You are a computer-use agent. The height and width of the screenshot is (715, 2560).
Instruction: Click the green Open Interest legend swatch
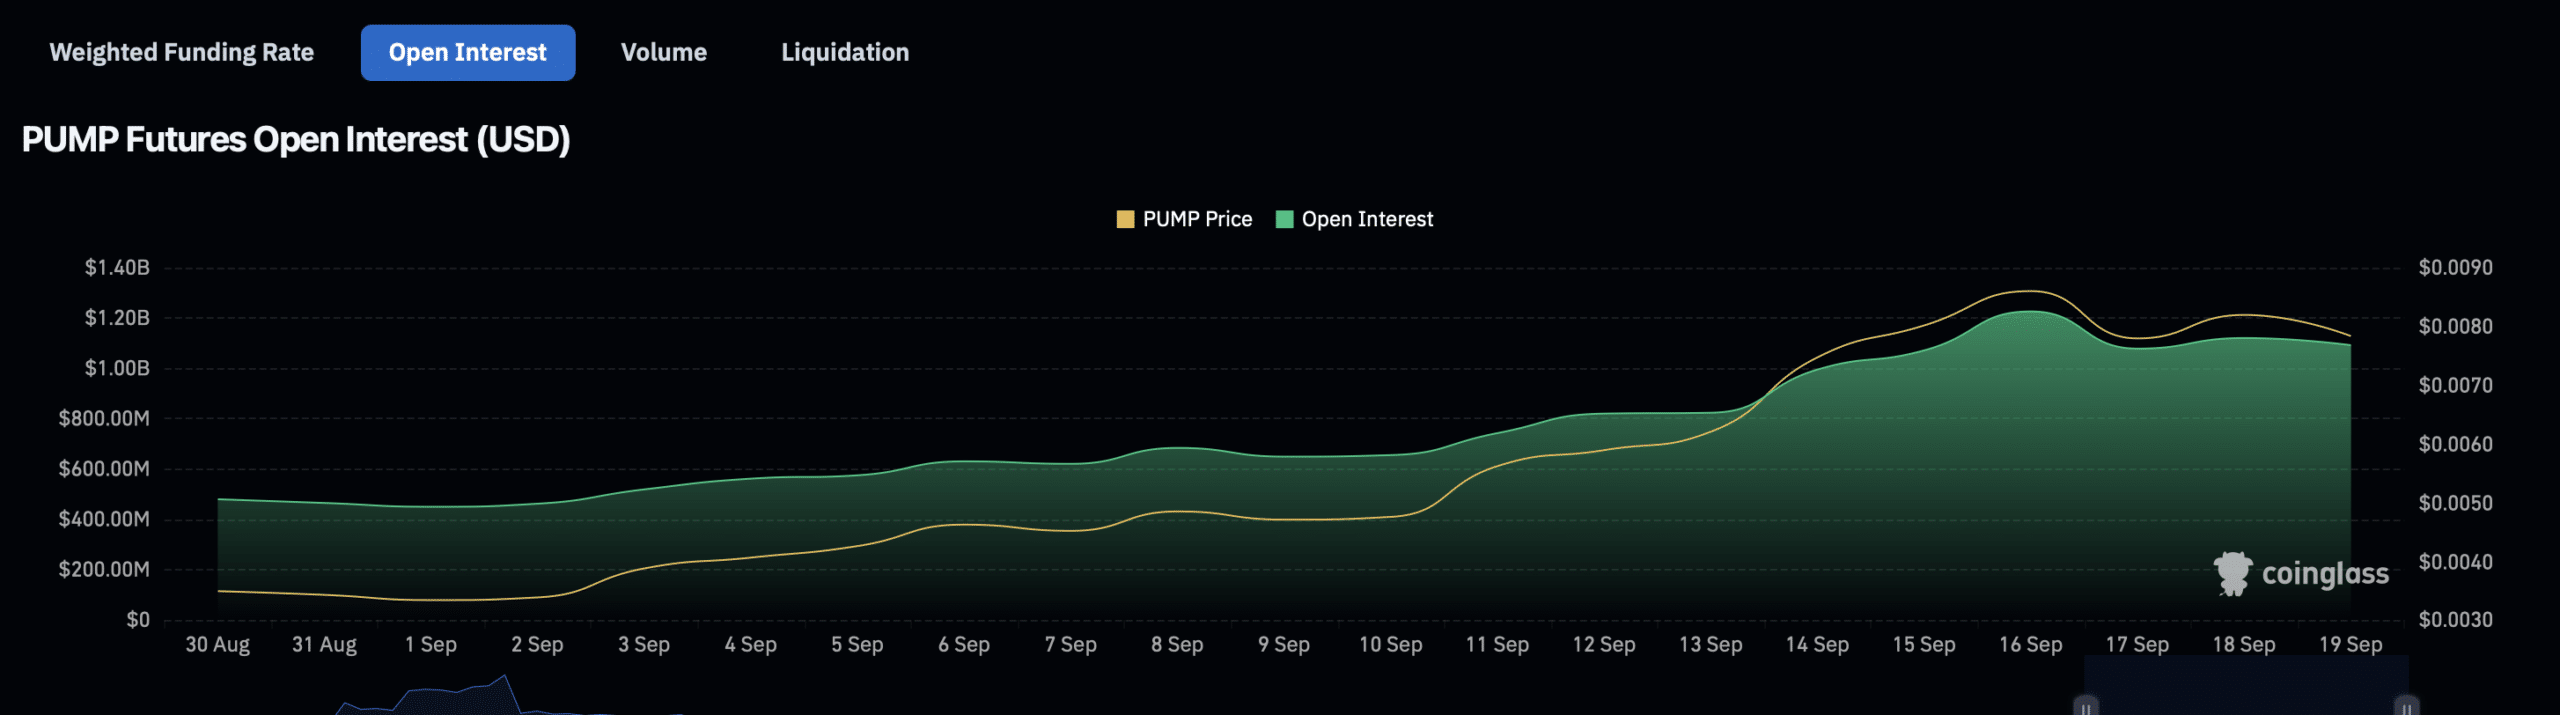coord(1285,220)
